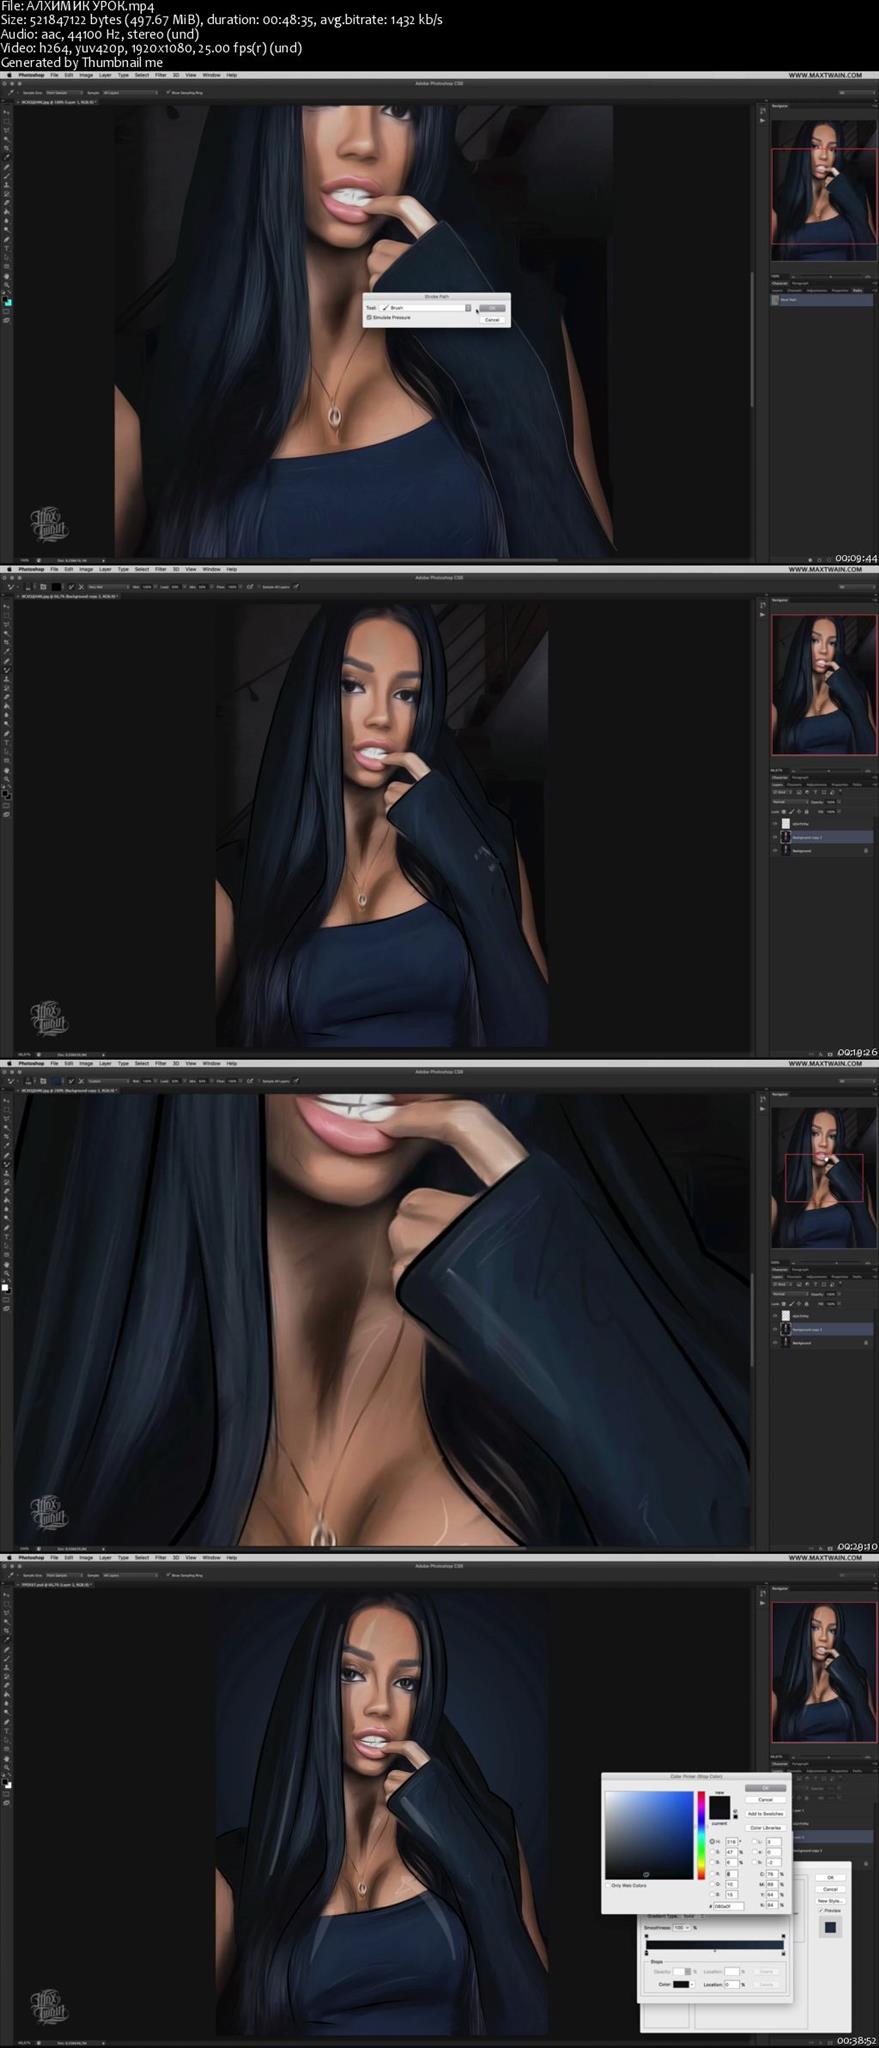Hide the Background layer in the 00:19:26 frame
This screenshot has width=879, height=2048.
(775, 850)
